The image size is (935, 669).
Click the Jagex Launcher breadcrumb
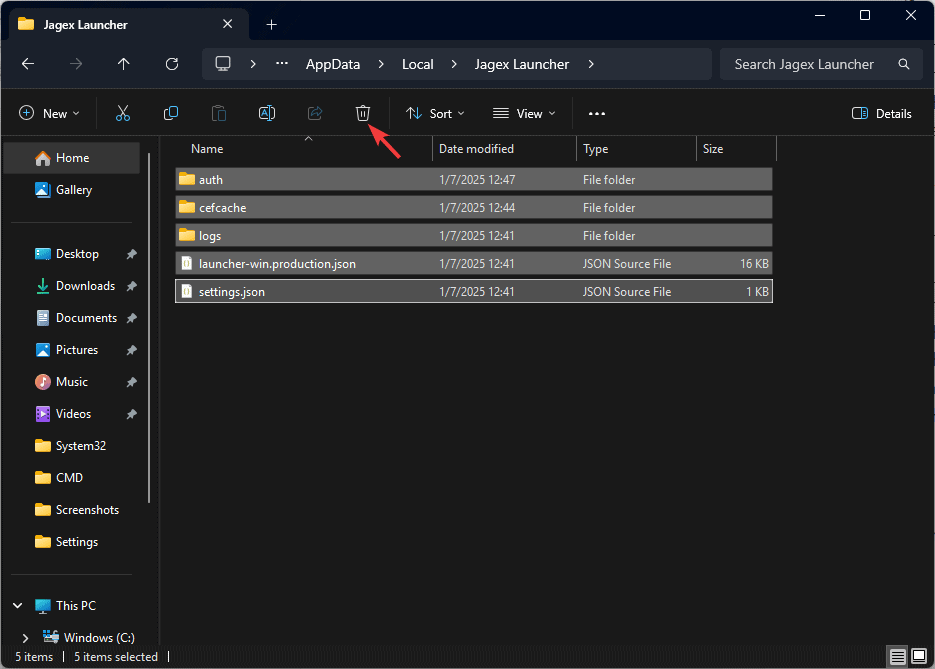(522, 64)
